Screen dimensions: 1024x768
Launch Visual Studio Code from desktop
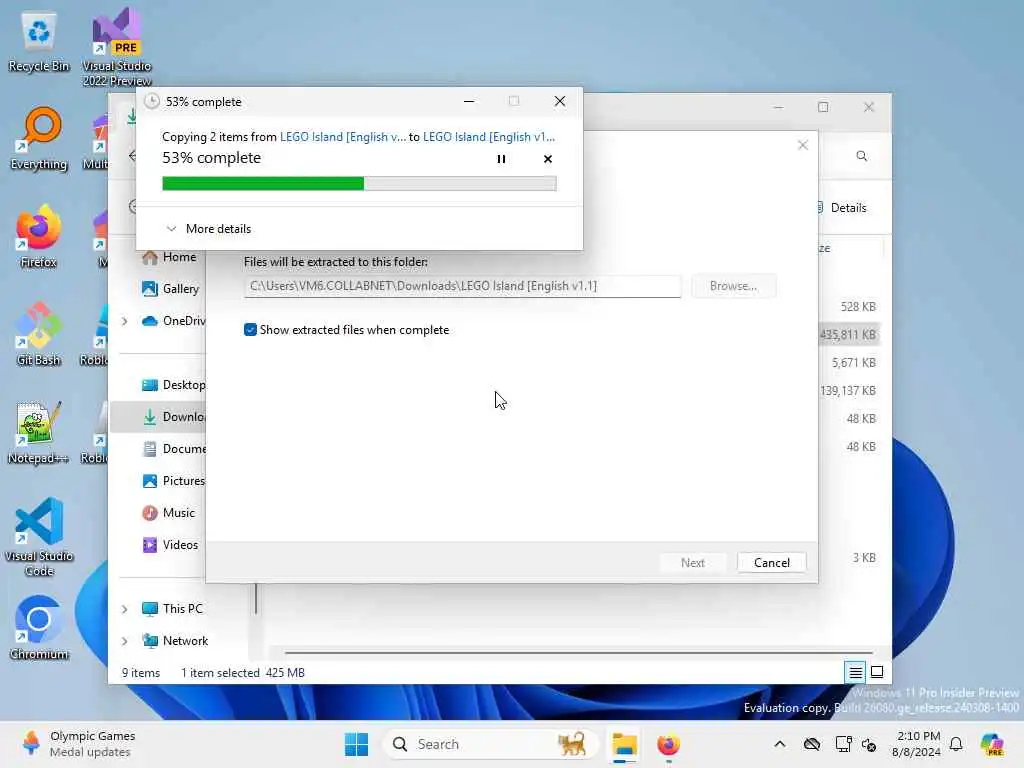coord(39,537)
